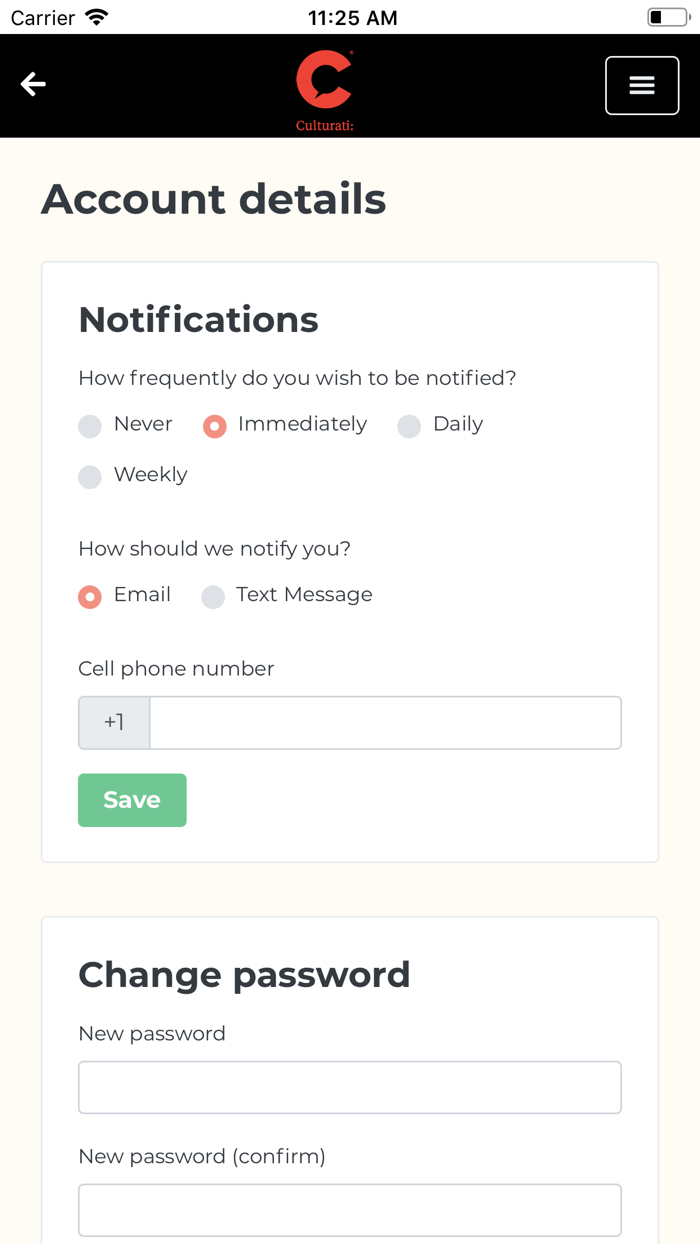
Task: Select Text Message notification method
Action: coord(213,597)
